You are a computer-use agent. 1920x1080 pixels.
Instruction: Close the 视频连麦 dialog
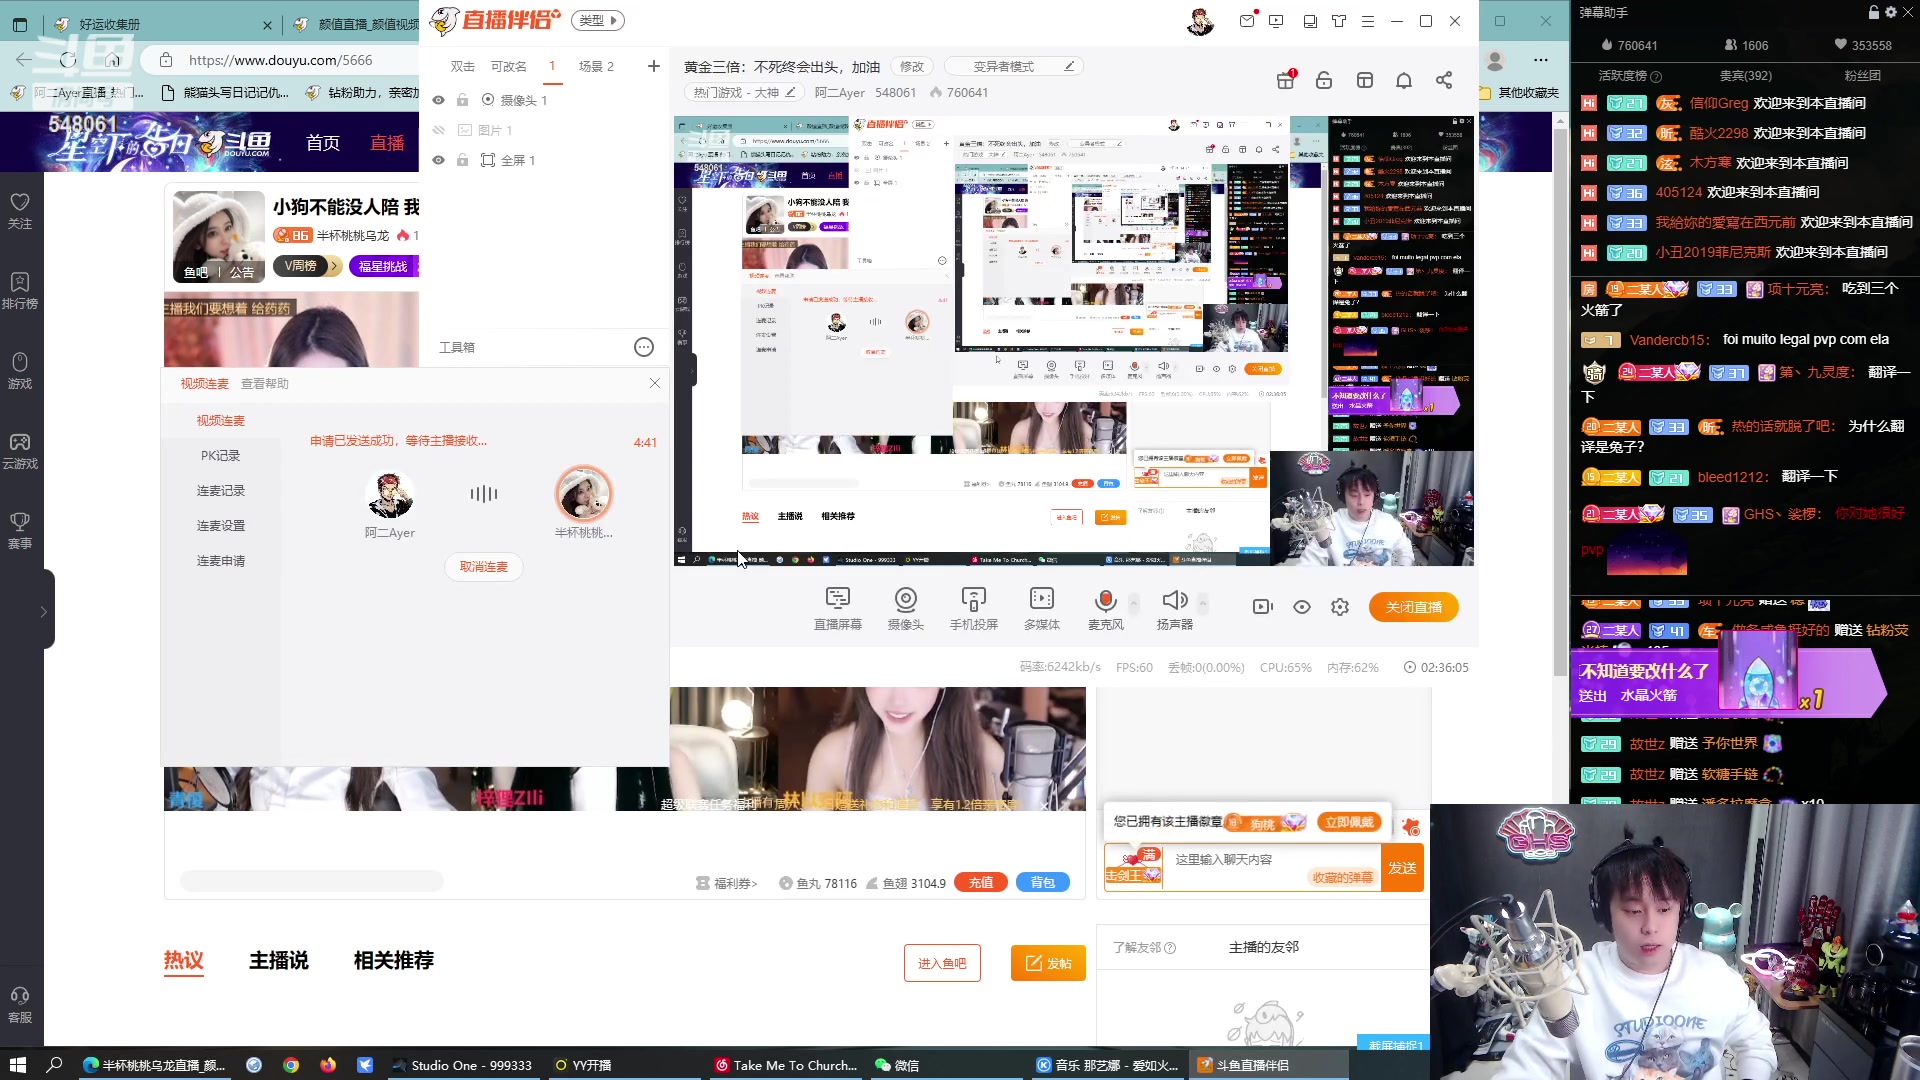654,383
